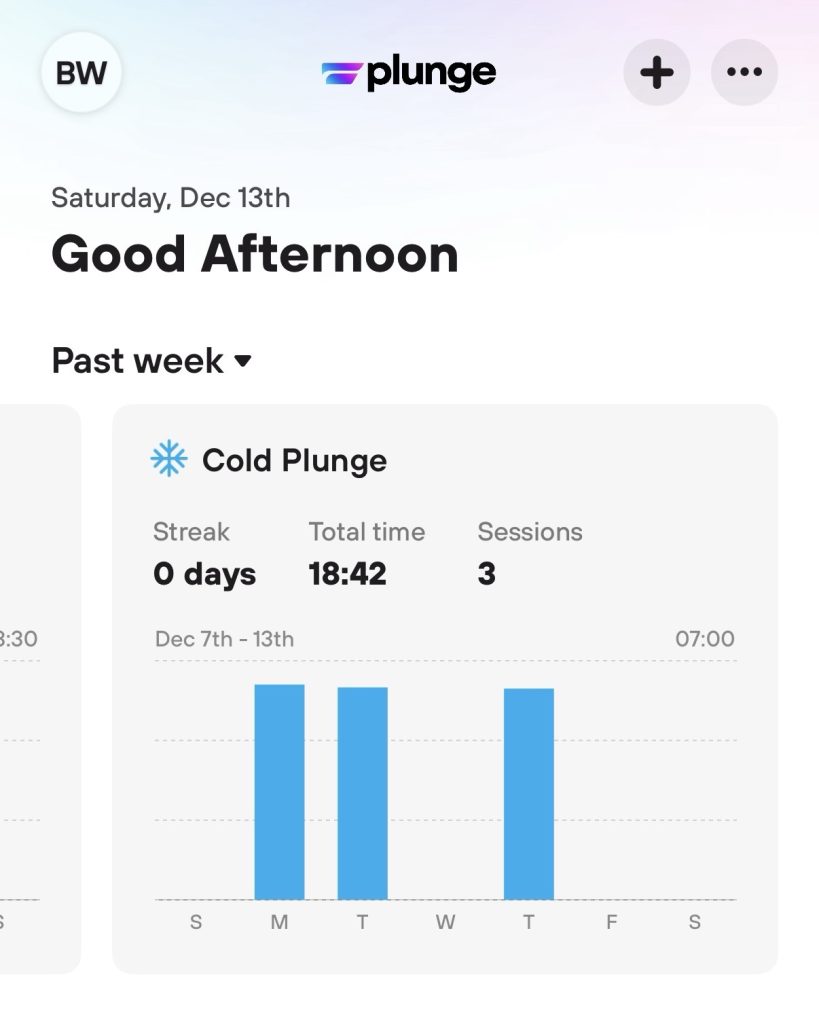Tap the Total time 18:42 stat

pyautogui.click(x=366, y=553)
